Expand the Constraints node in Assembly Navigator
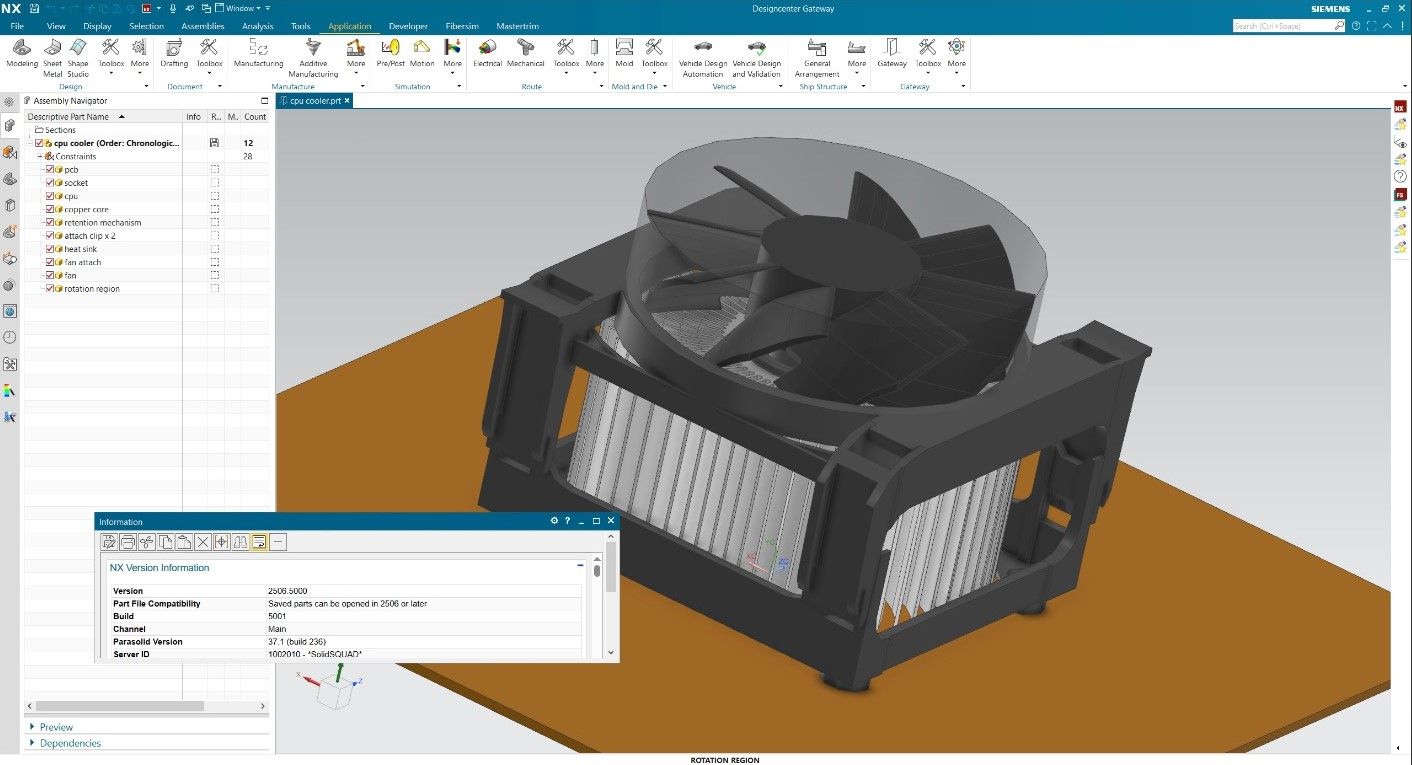This screenshot has width=1412, height=765. click(38, 156)
